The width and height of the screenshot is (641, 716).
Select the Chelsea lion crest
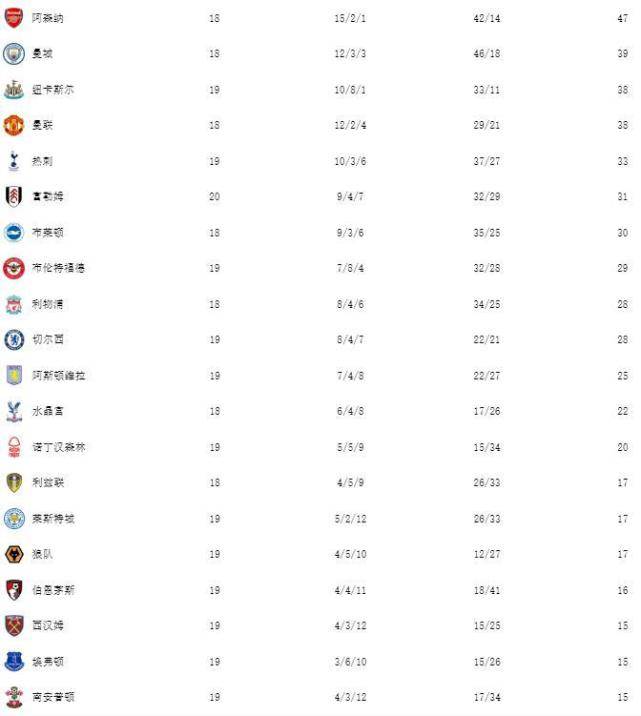[14, 340]
